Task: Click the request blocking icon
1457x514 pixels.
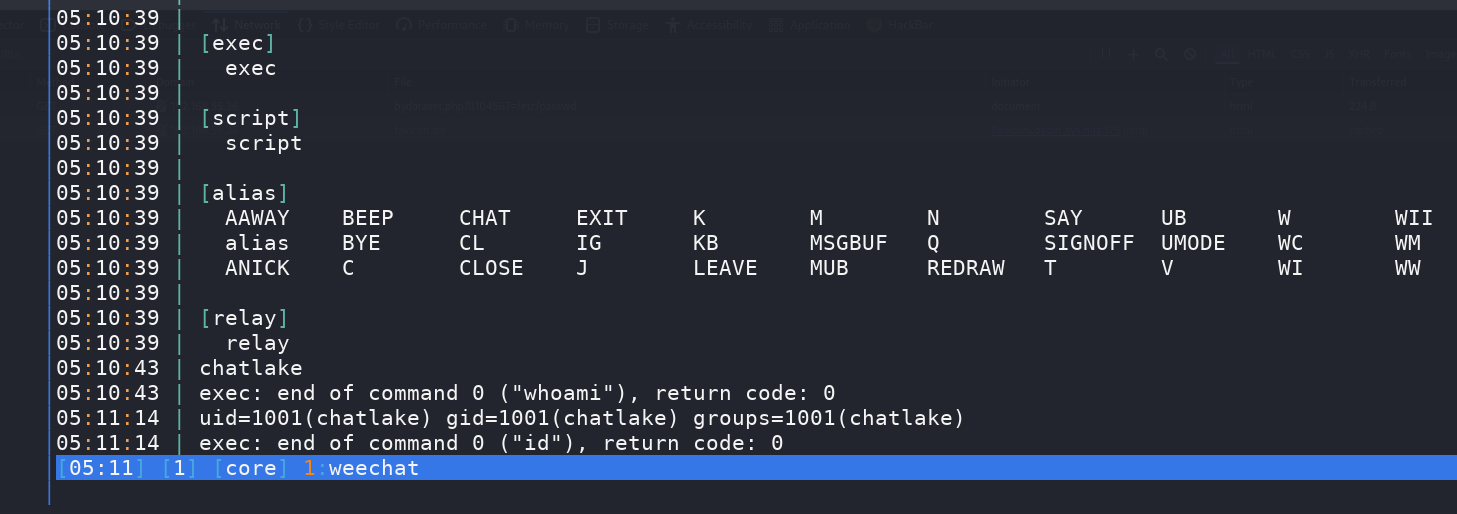Action: 1189,55
